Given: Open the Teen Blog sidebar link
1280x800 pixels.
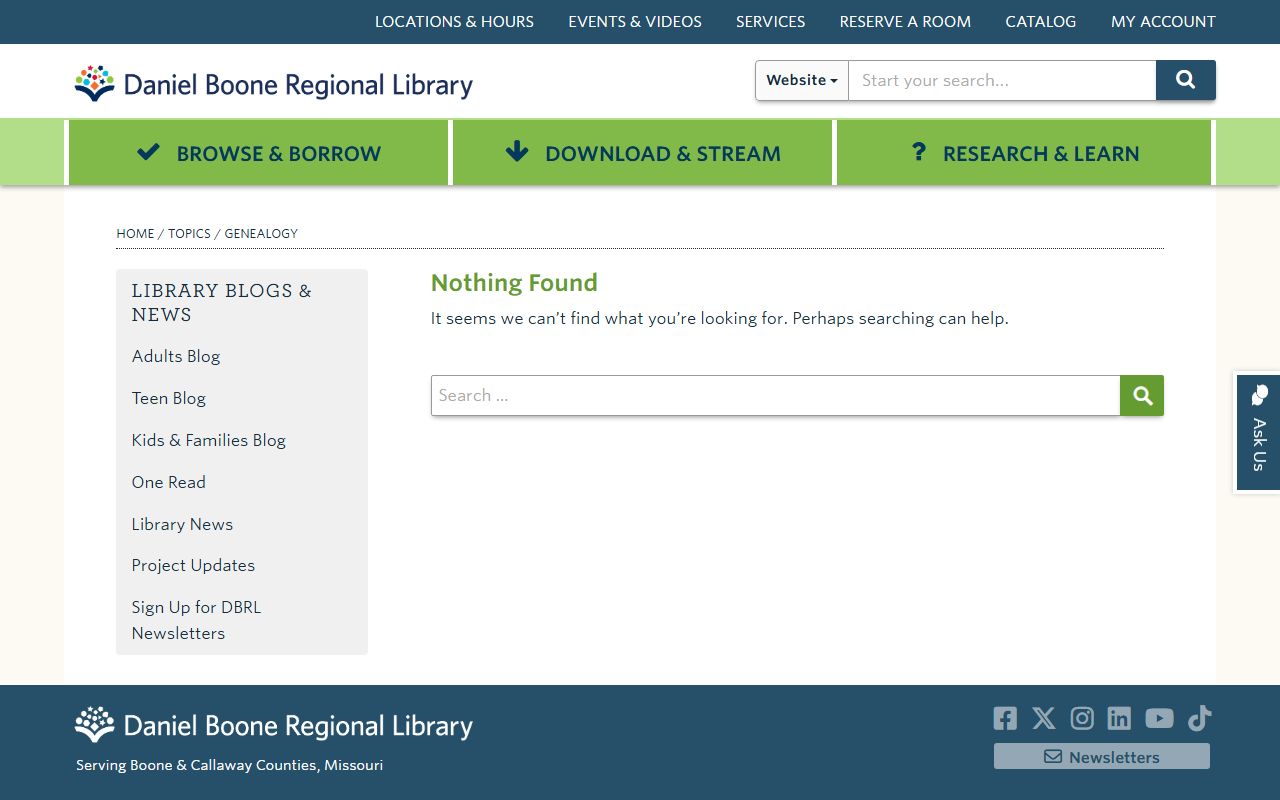Looking at the screenshot, I should (169, 398).
